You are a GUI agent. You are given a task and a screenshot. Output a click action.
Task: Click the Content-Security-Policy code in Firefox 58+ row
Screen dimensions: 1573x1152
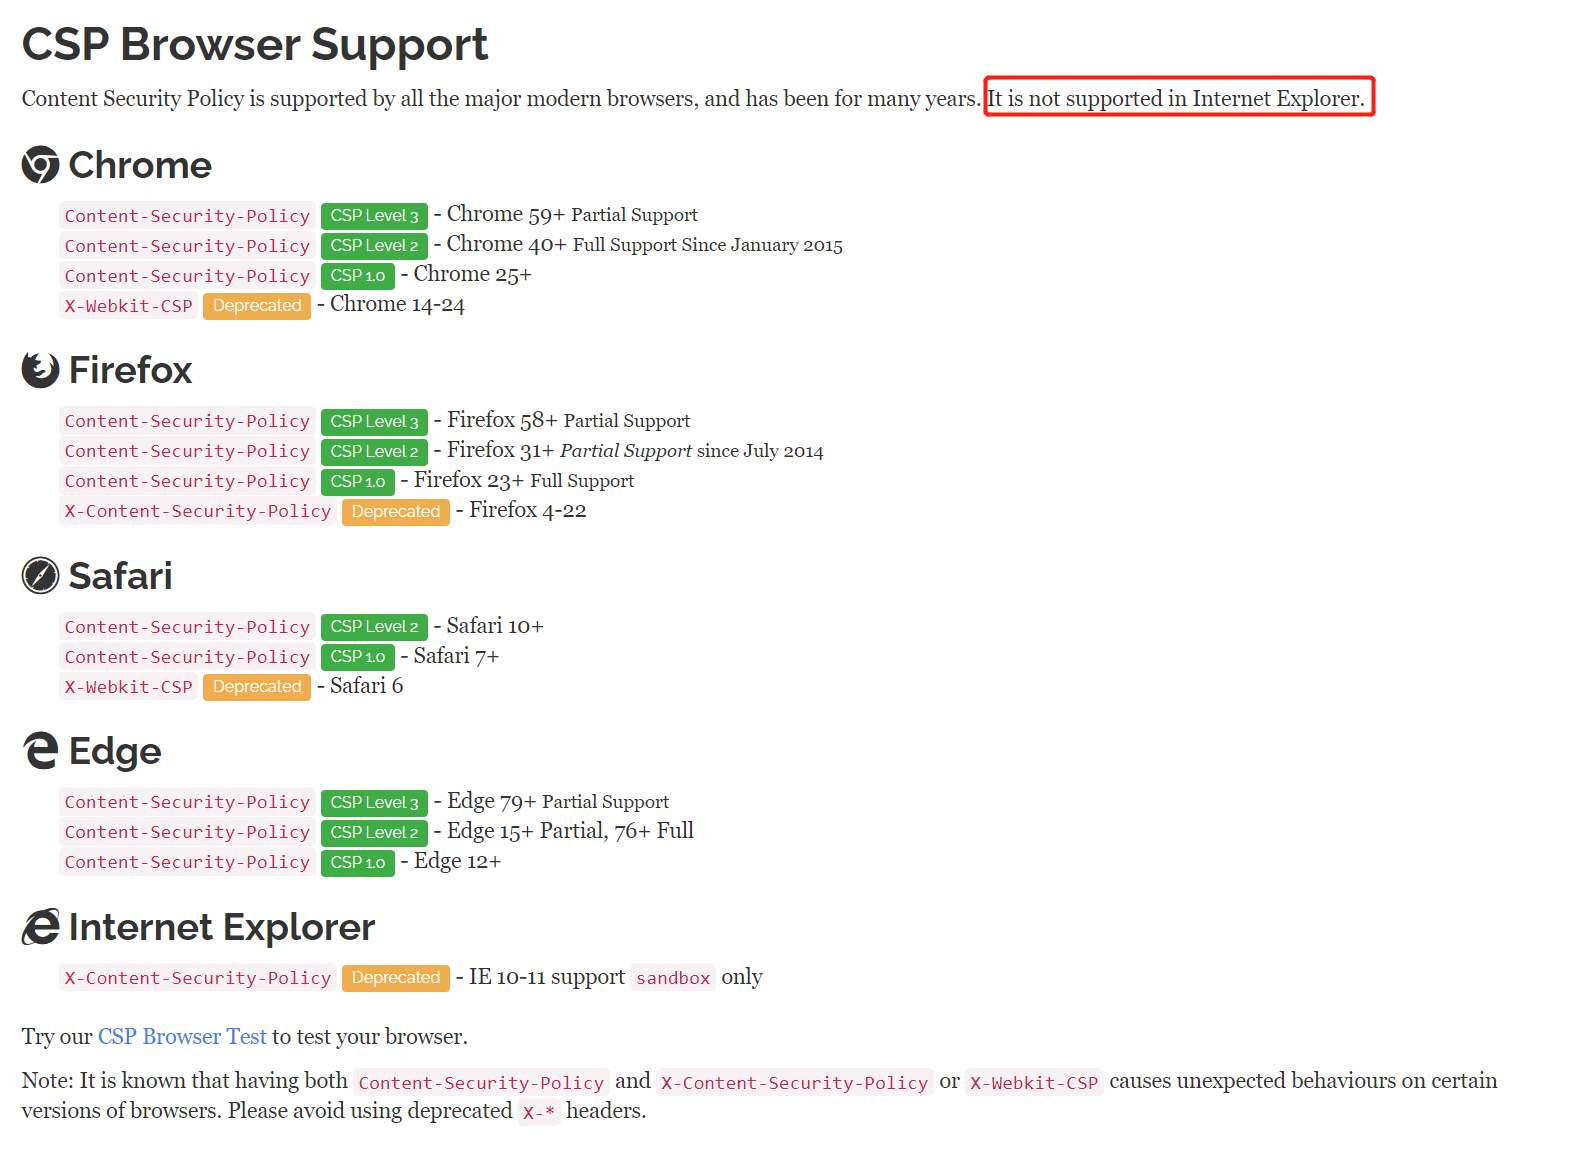point(187,422)
